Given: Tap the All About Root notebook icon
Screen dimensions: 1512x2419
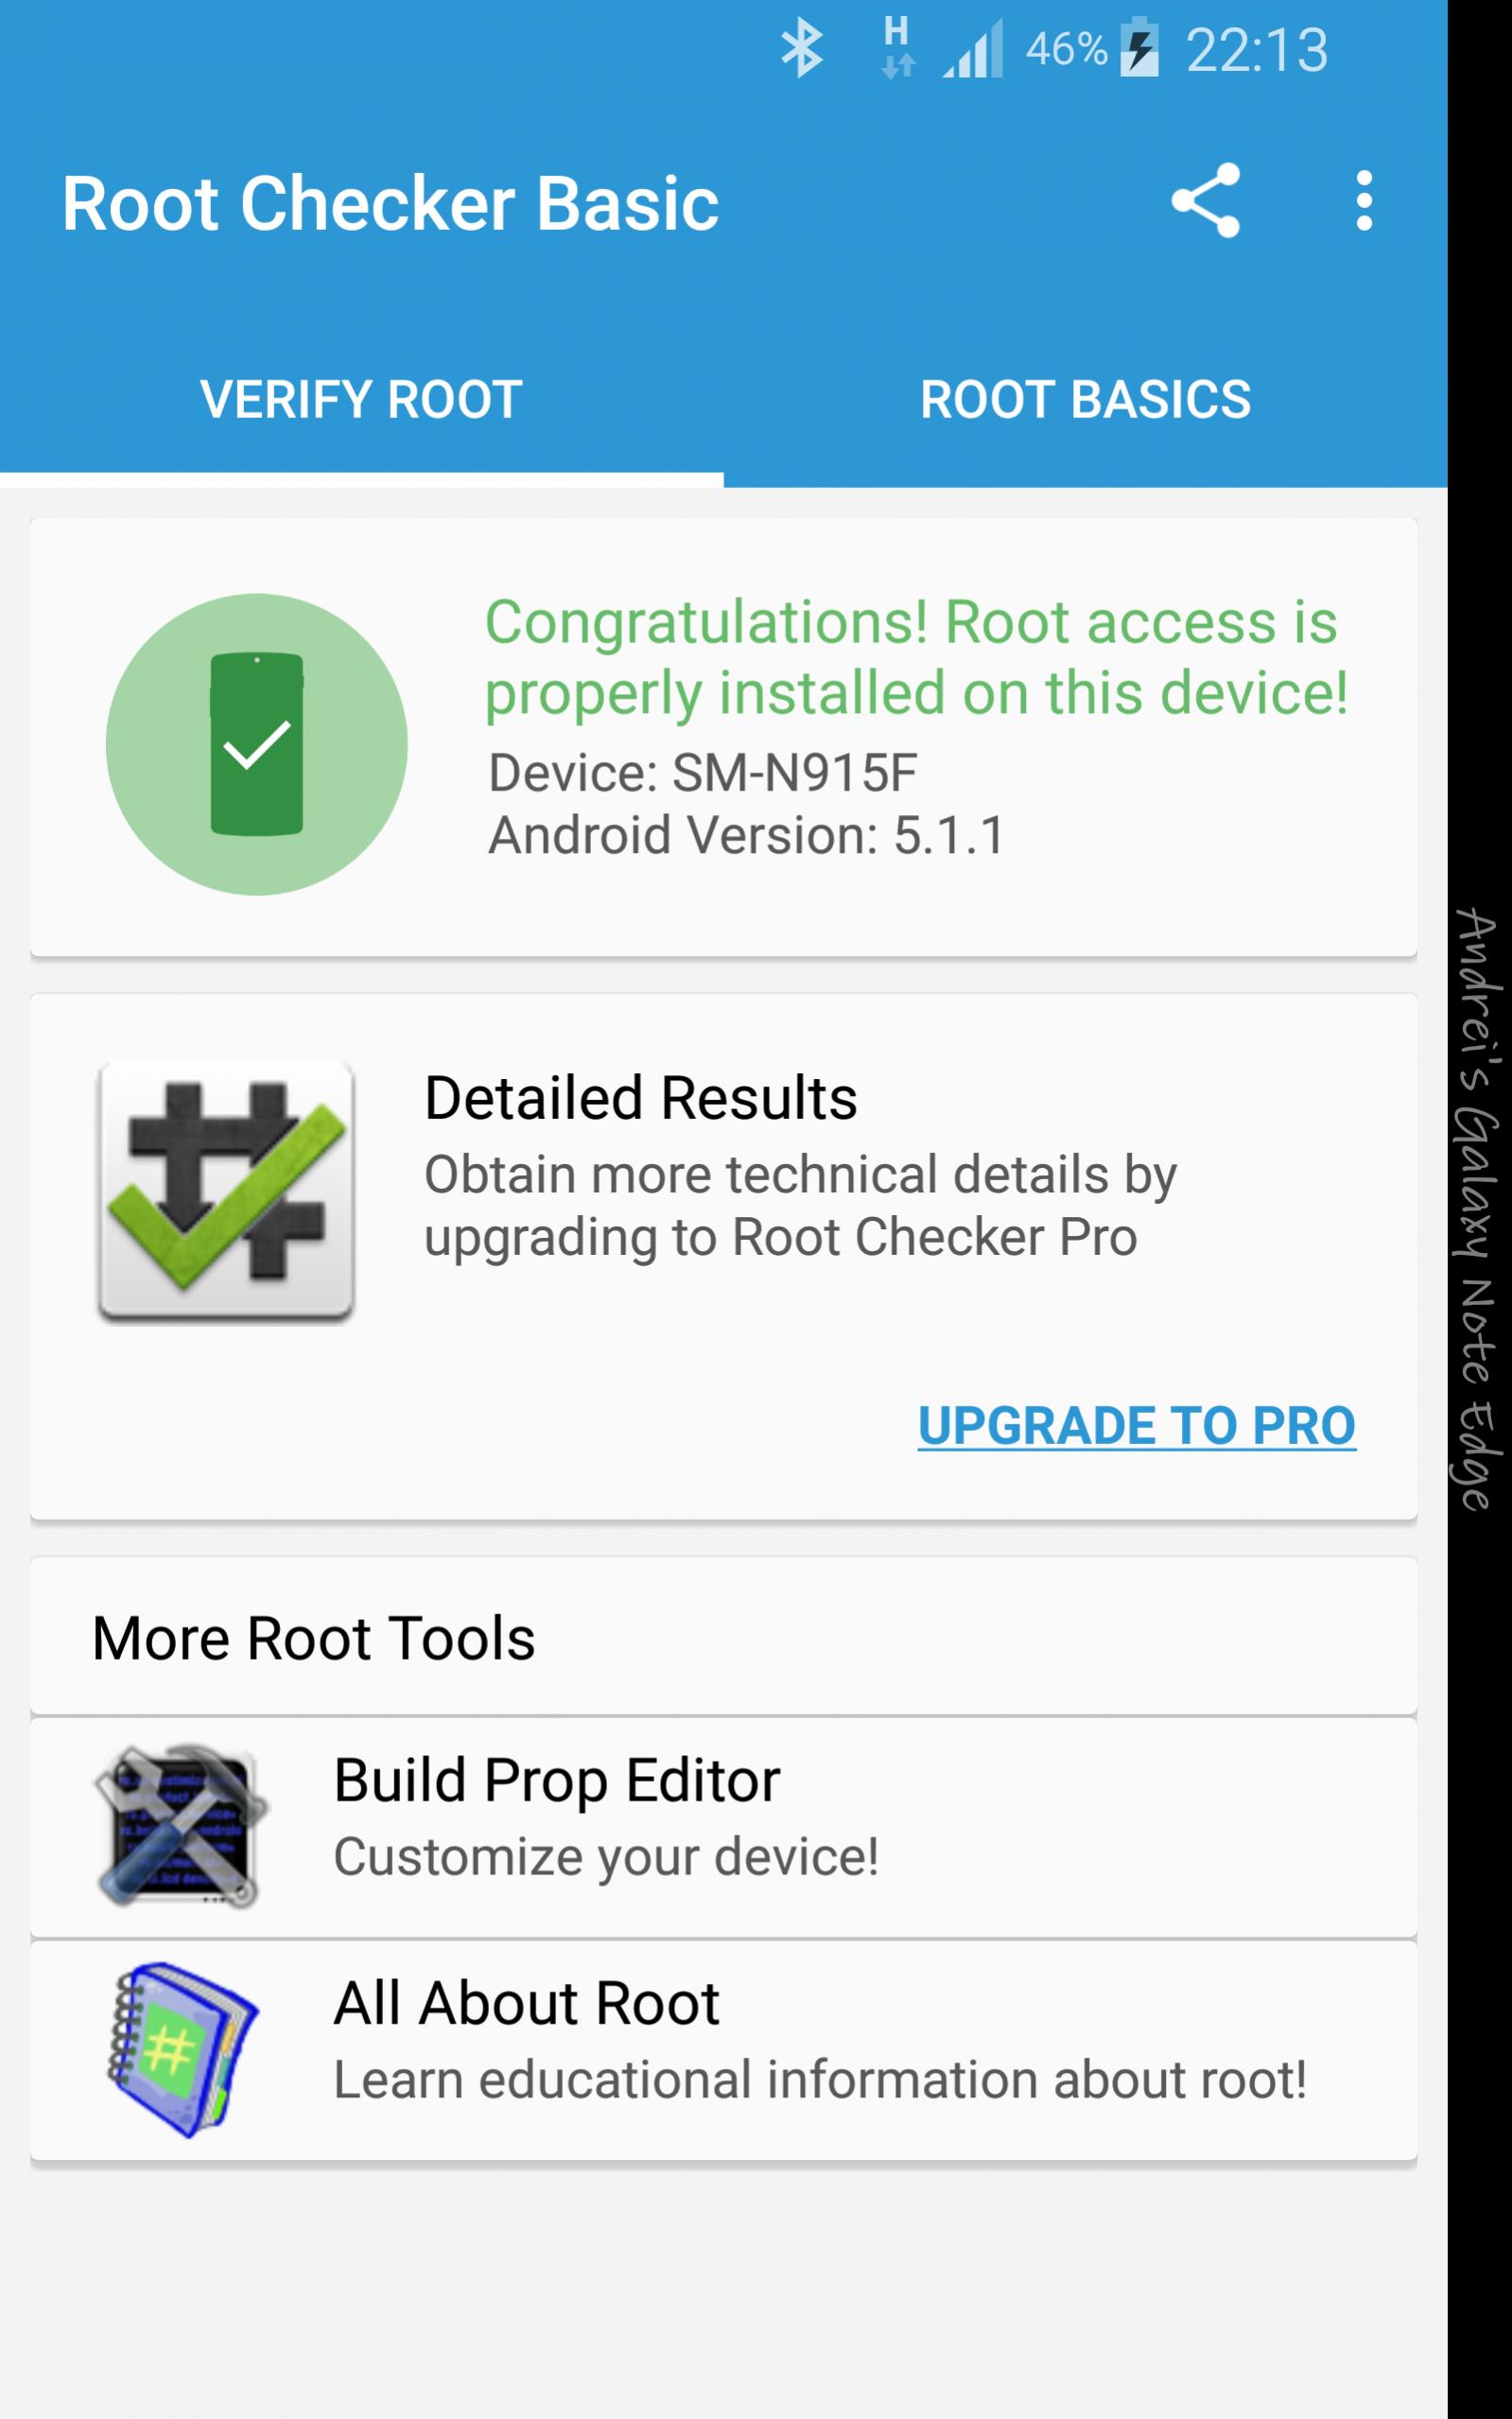Looking at the screenshot, I should click(x=181, y=2049).
